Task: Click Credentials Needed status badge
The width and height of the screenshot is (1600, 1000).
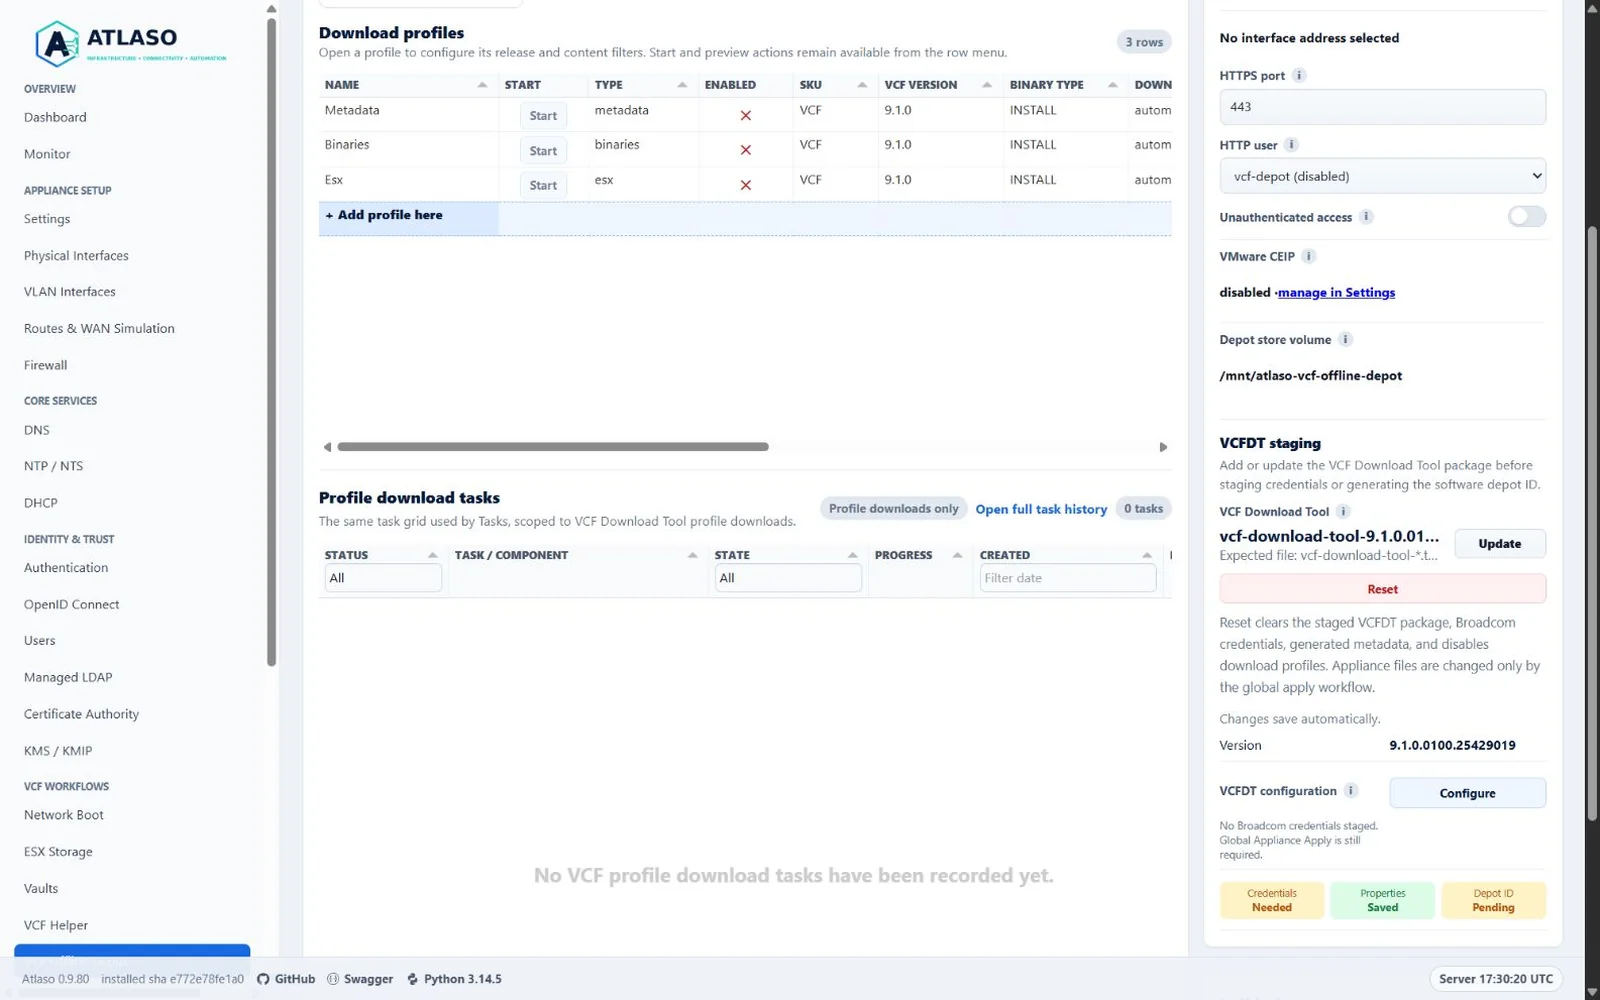Action: pos(1271,900)
